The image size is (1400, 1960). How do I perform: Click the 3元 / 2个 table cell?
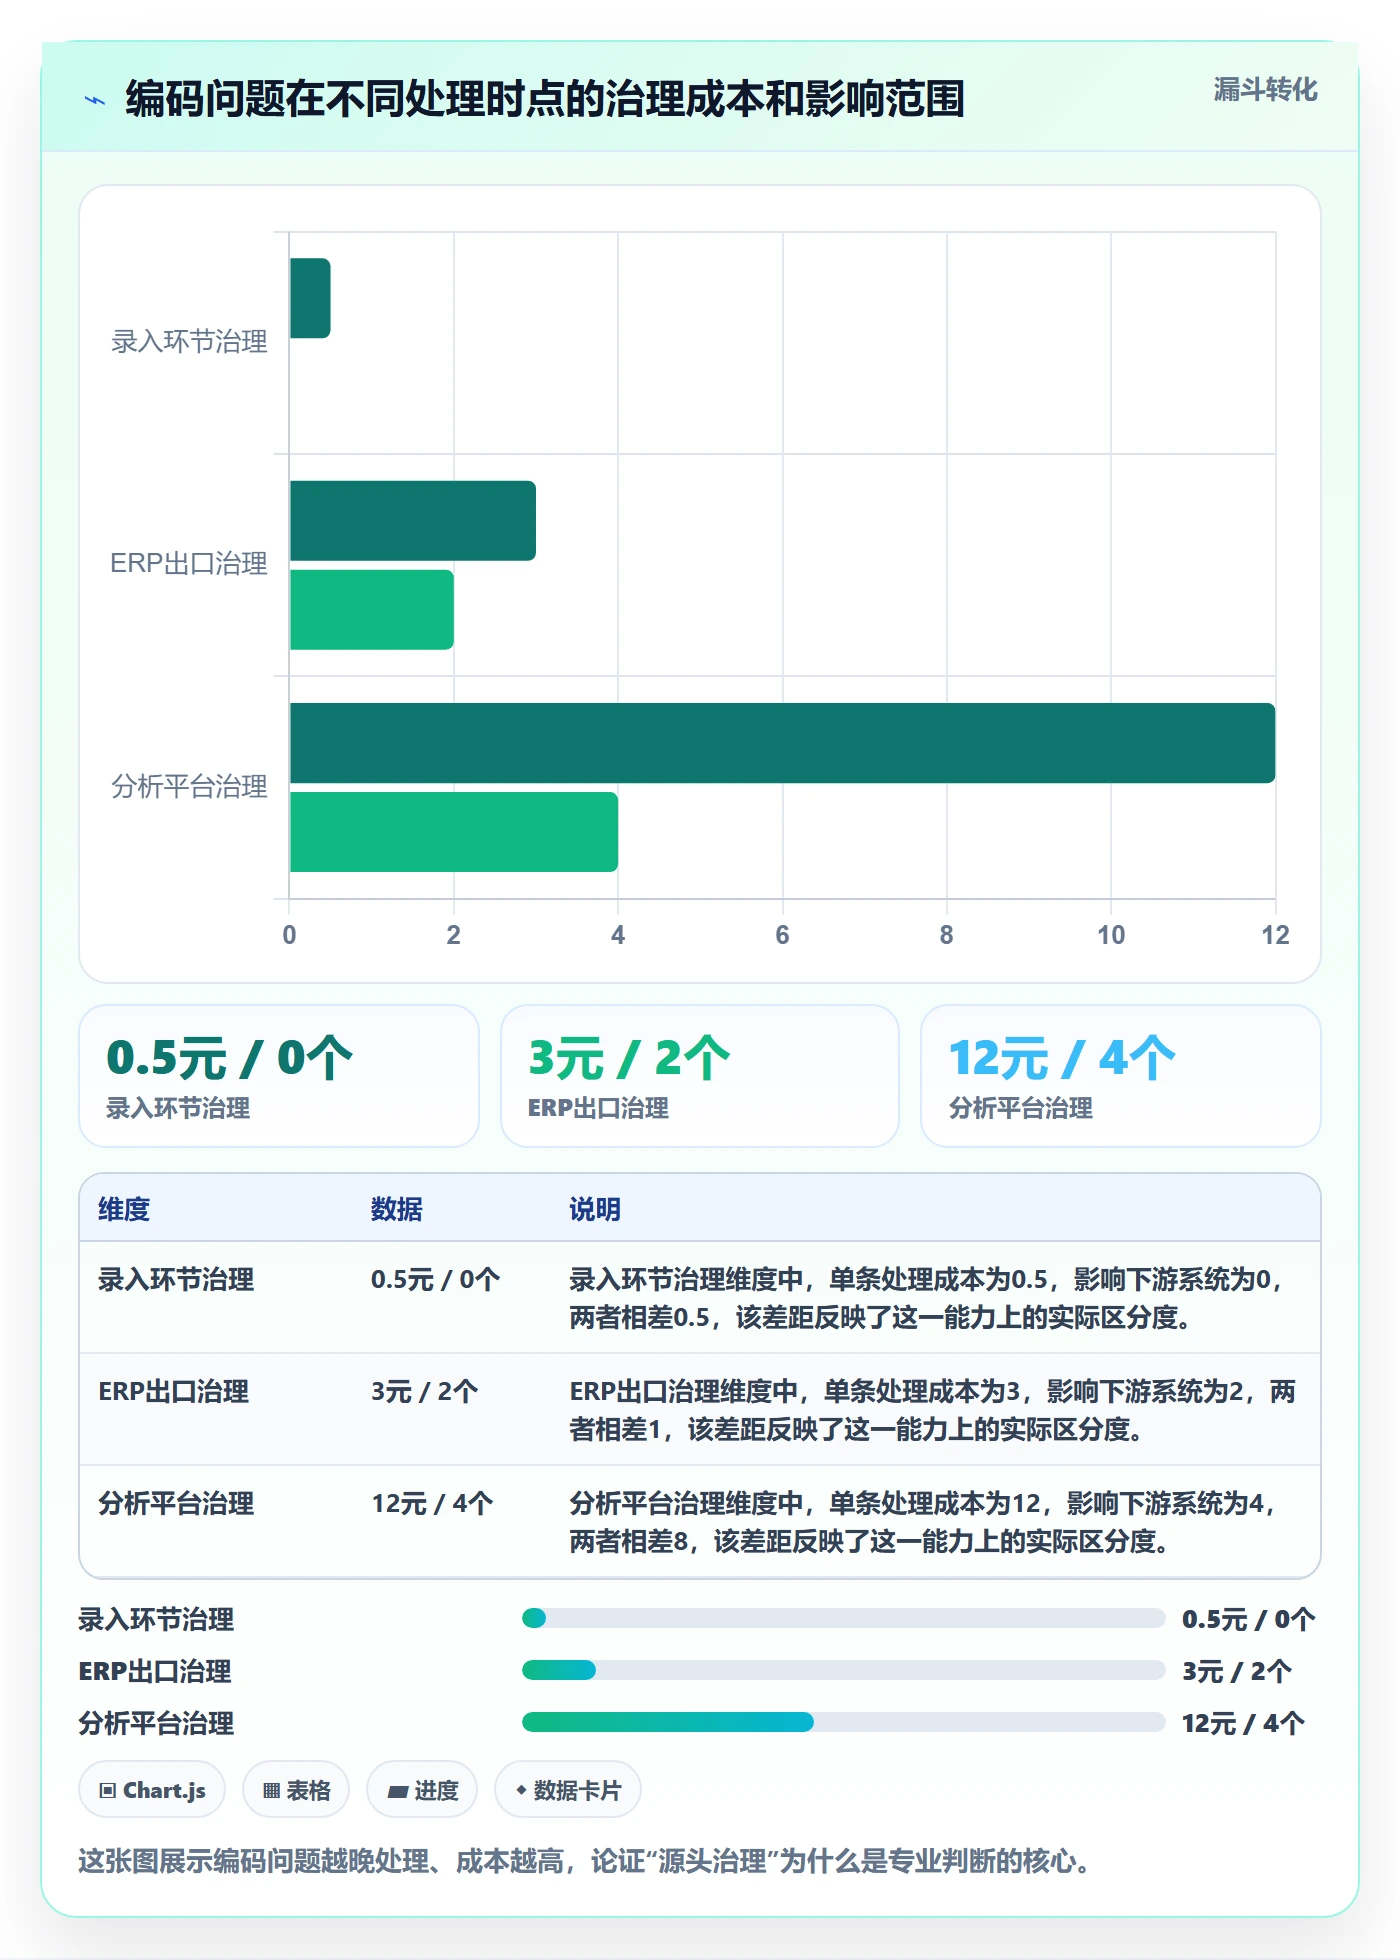[424, 1392]
